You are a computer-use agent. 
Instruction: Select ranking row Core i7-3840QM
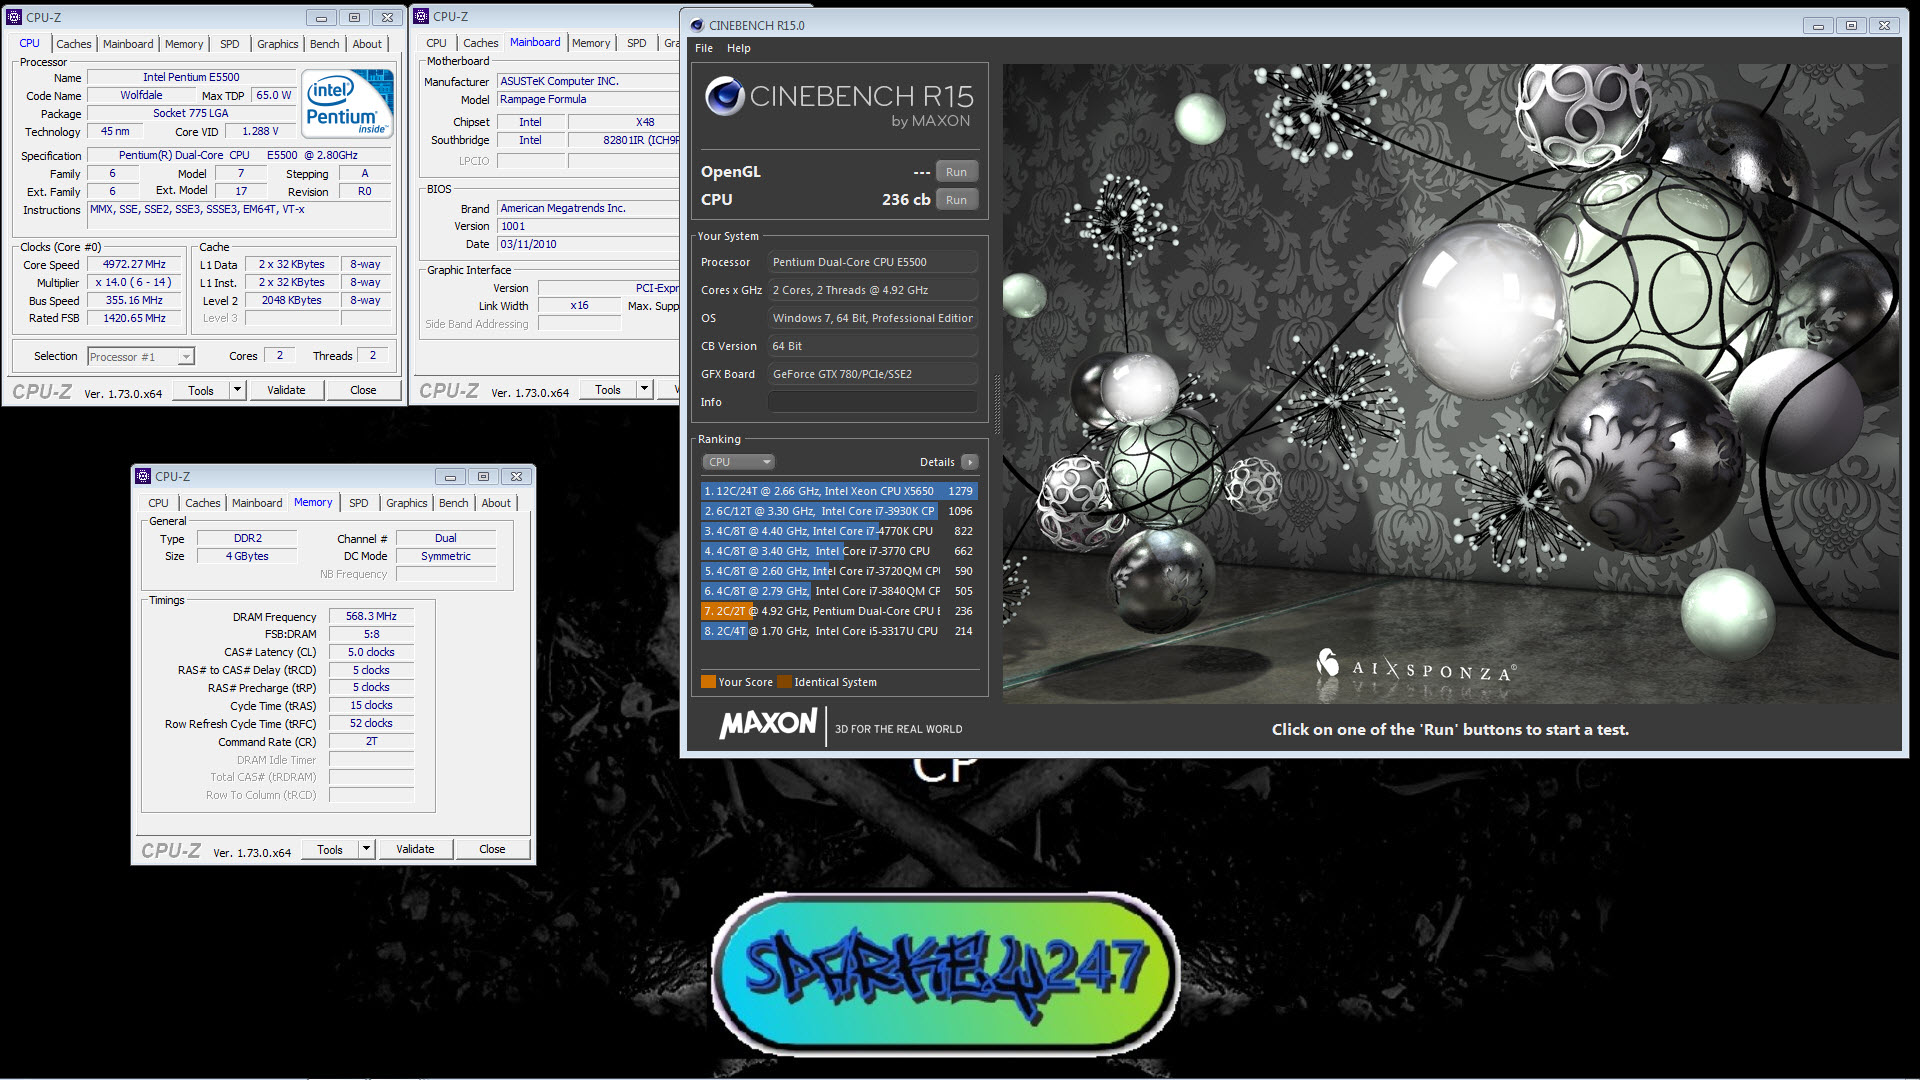tap(838, 591)
